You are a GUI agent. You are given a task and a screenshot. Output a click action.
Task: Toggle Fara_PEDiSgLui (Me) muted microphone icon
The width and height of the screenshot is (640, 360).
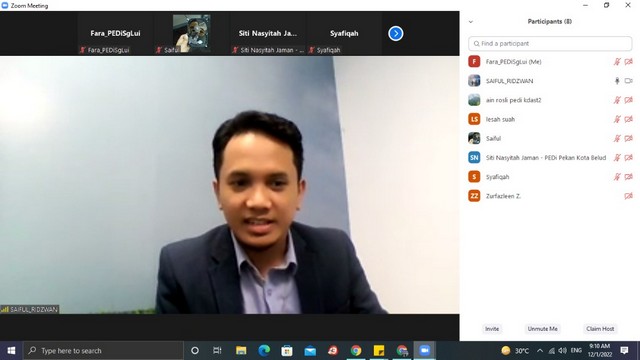[617, 62]
